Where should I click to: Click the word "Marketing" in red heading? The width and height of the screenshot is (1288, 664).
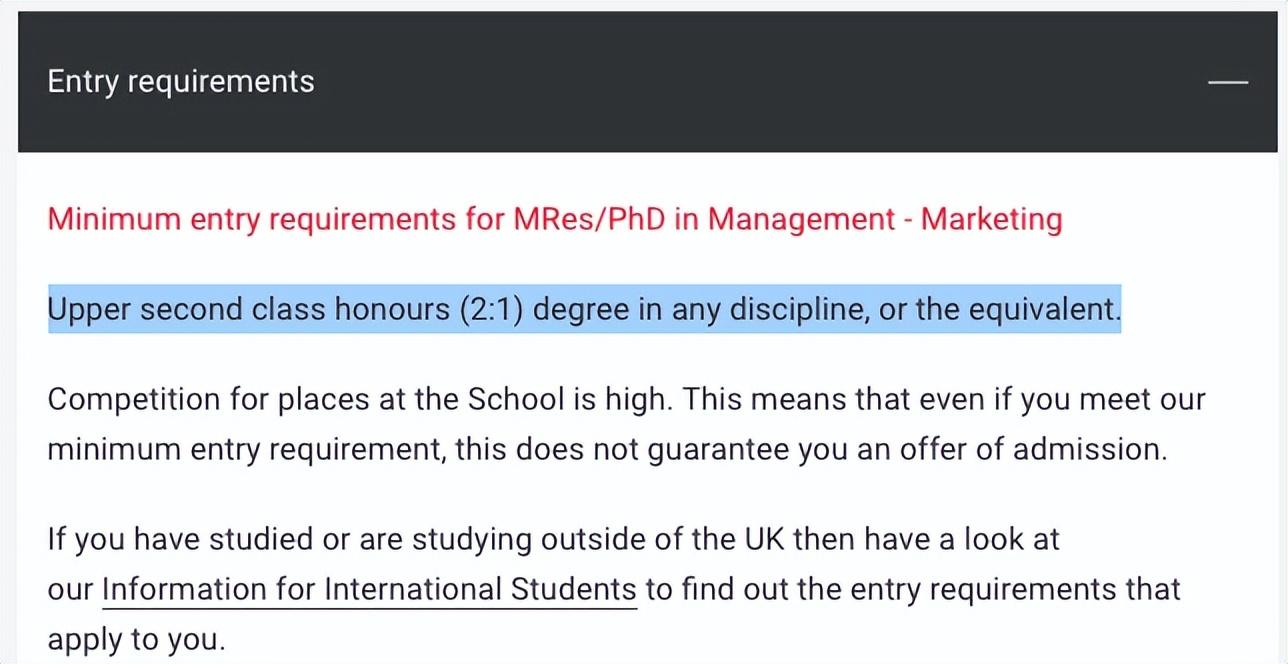click(991, 219)
